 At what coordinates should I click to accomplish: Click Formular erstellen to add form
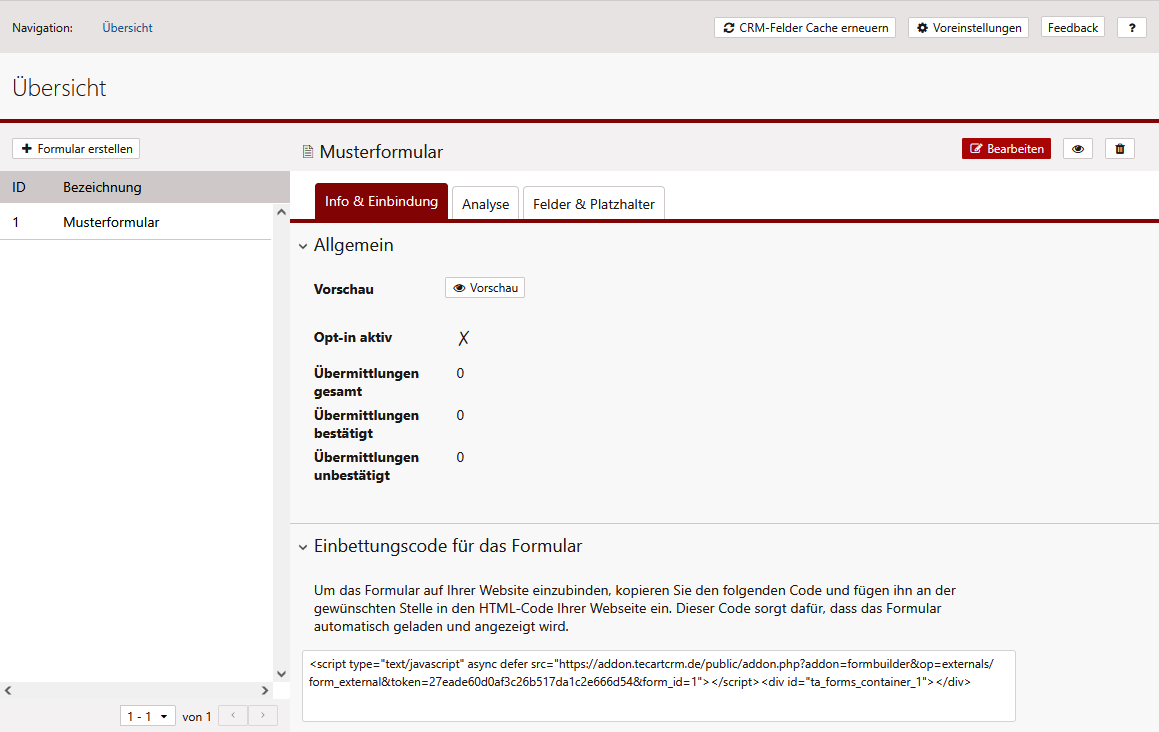click(x=76, y=149)
